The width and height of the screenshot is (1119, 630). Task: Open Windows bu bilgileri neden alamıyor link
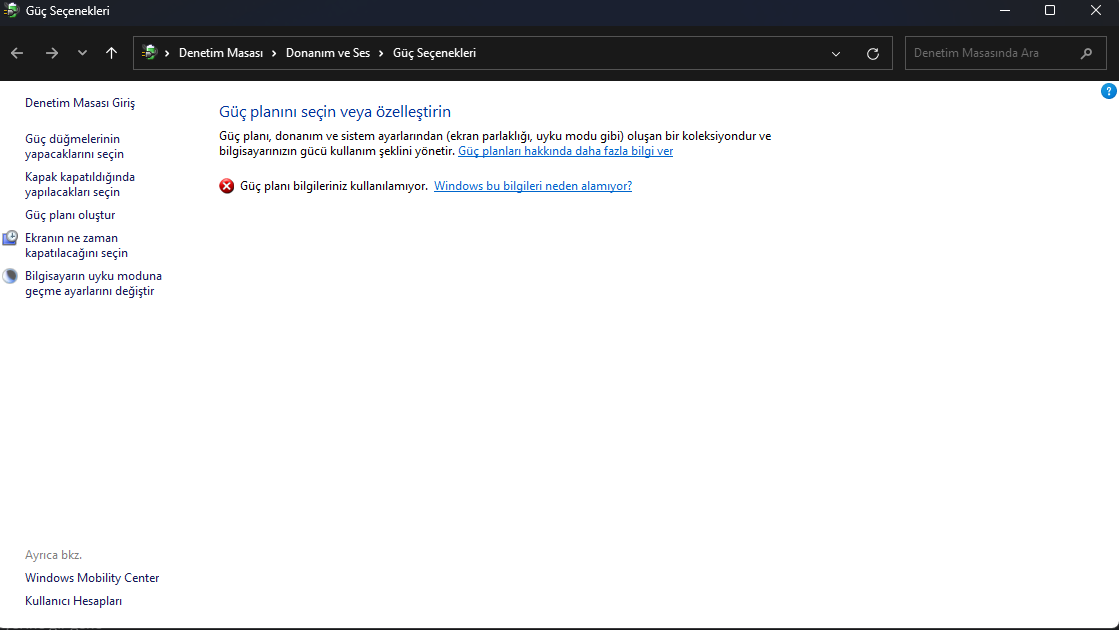click(533, 186)
